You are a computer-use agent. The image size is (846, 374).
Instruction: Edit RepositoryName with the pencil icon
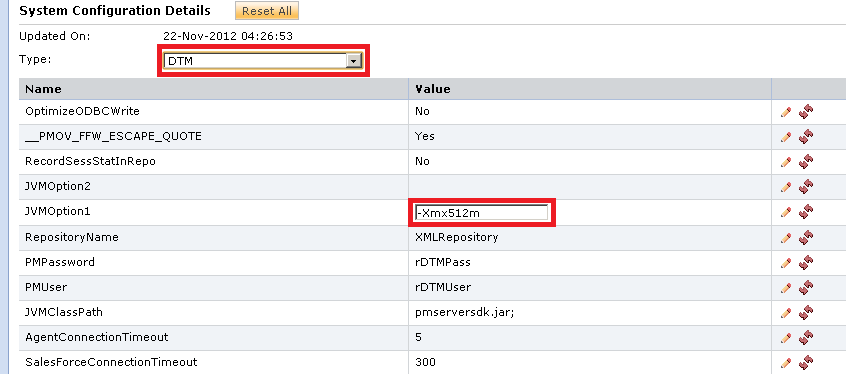coord(786,237)
